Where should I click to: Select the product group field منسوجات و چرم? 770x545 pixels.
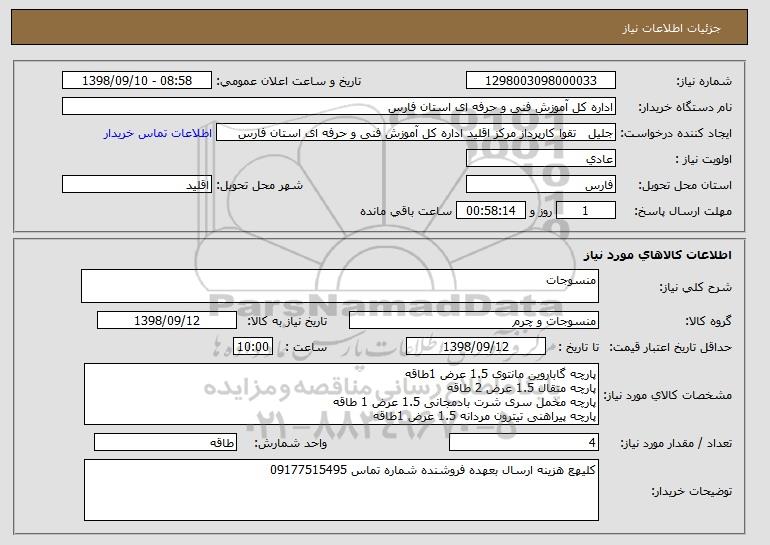(x=474, y=321)
